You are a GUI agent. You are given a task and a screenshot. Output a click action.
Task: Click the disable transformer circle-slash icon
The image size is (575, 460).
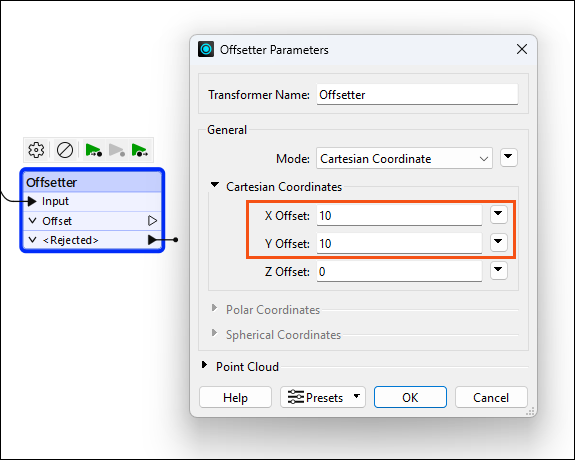(65, 150)
